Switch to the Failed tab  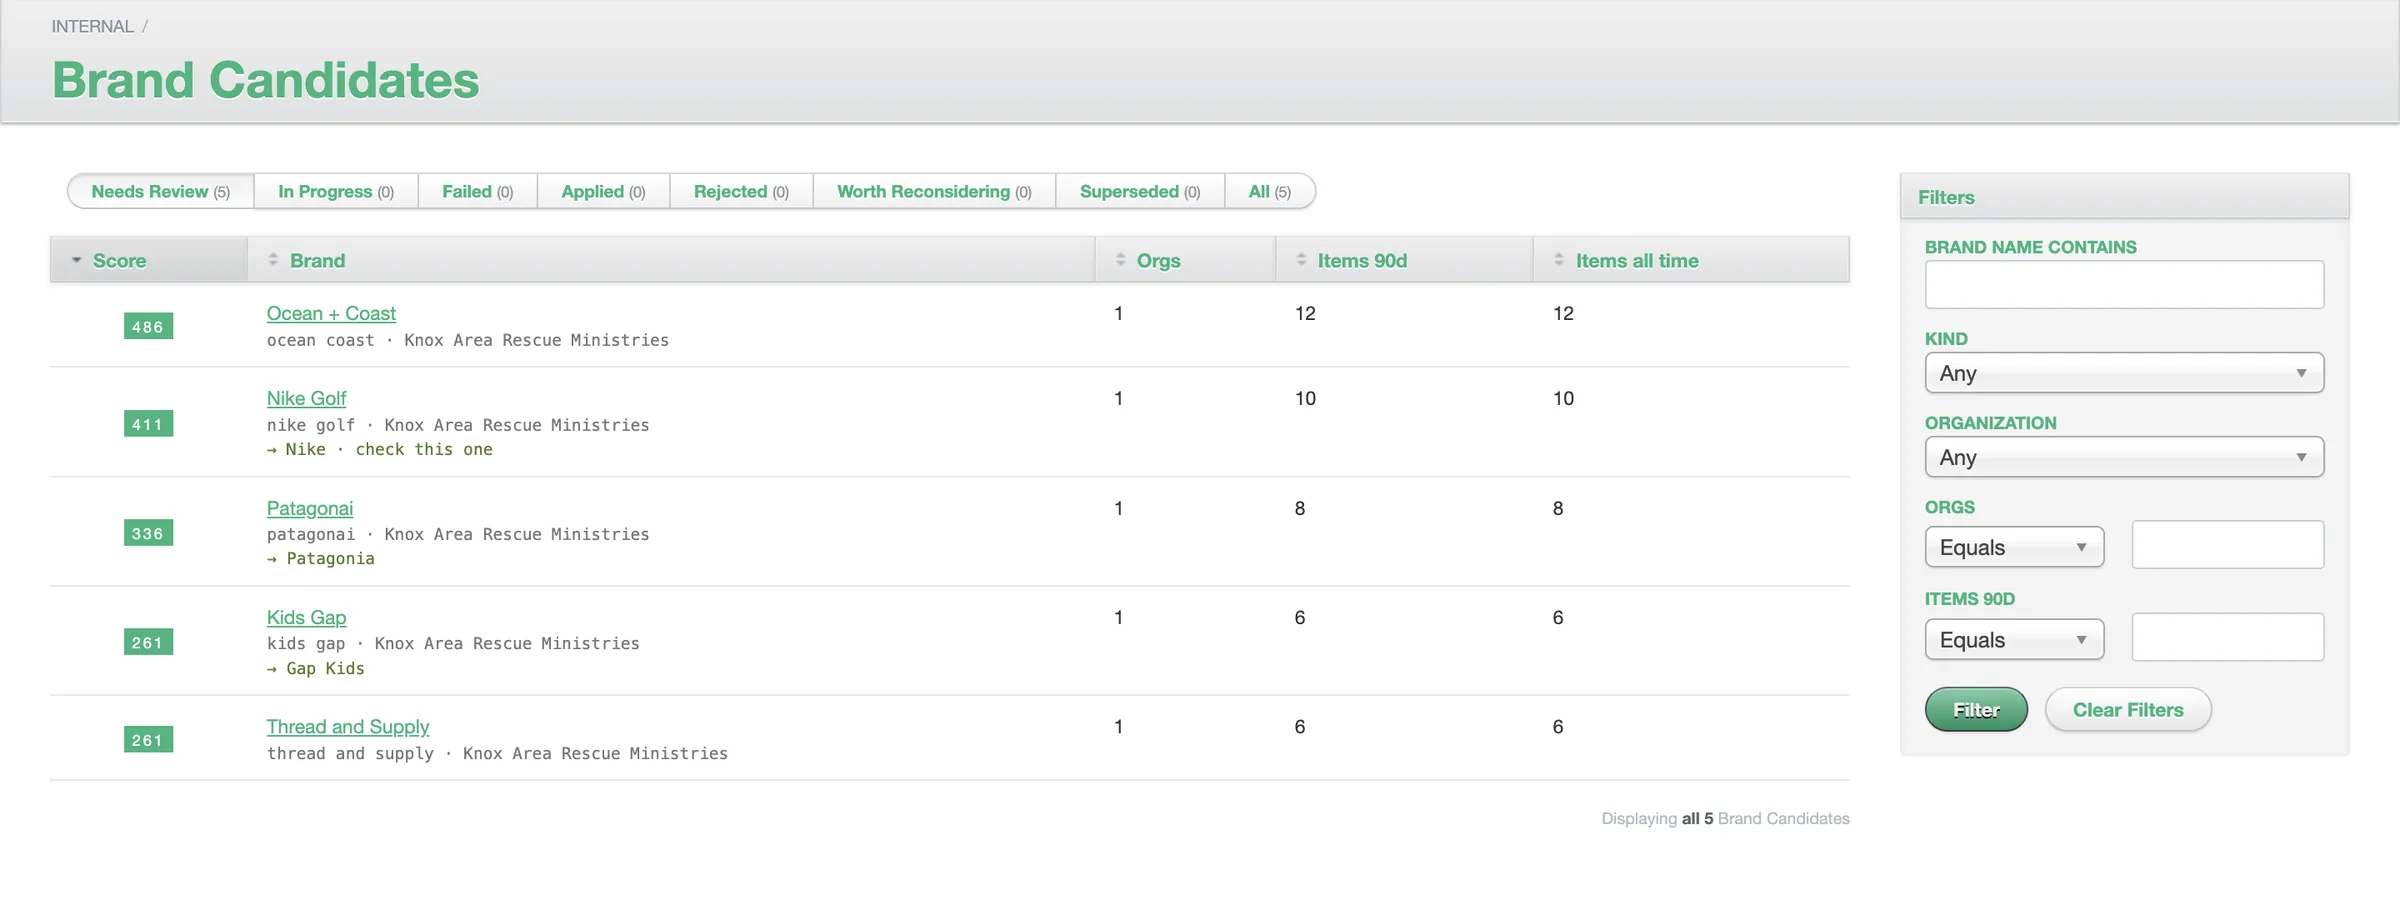pyautogui.click(x=478, y=191)
